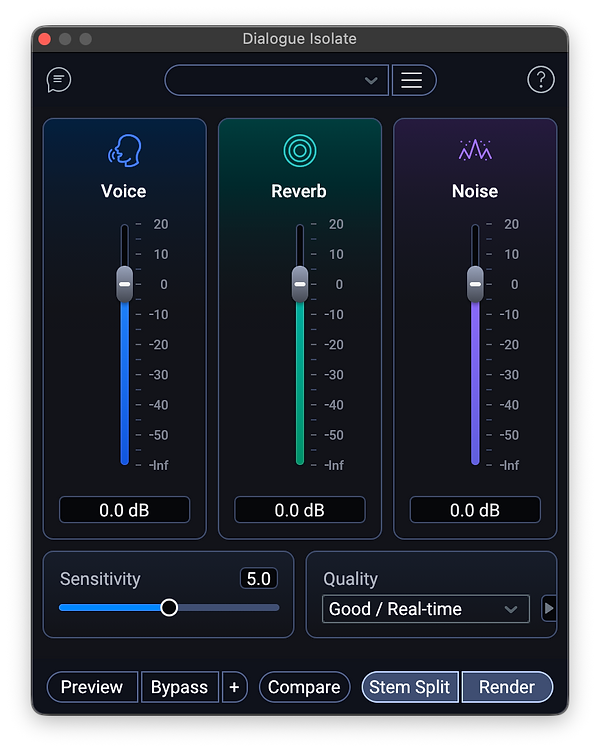Image resolution: width=600 pixels, height=752 pixels.
Task: Open the Quality Good / Real-time dropdown
Action: tap(425, 609)
